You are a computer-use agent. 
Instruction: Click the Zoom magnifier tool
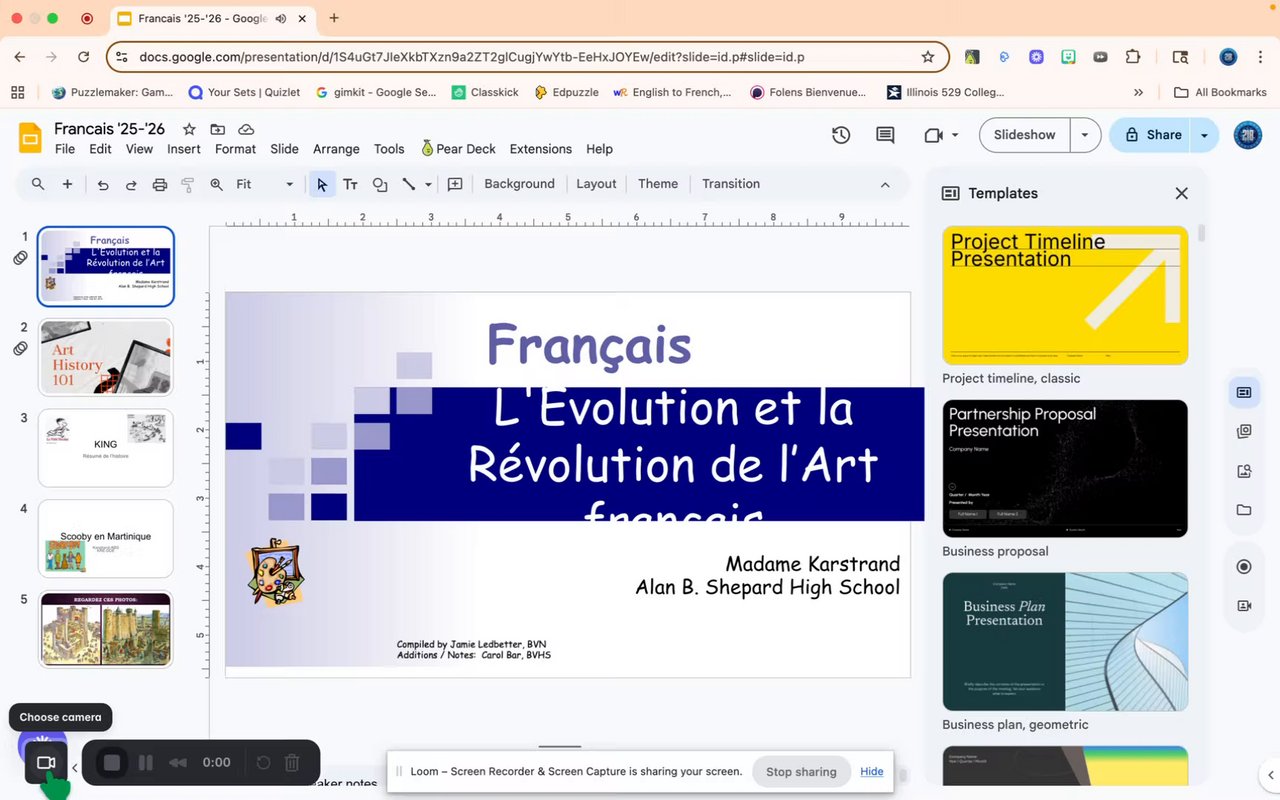coord(216,184)
